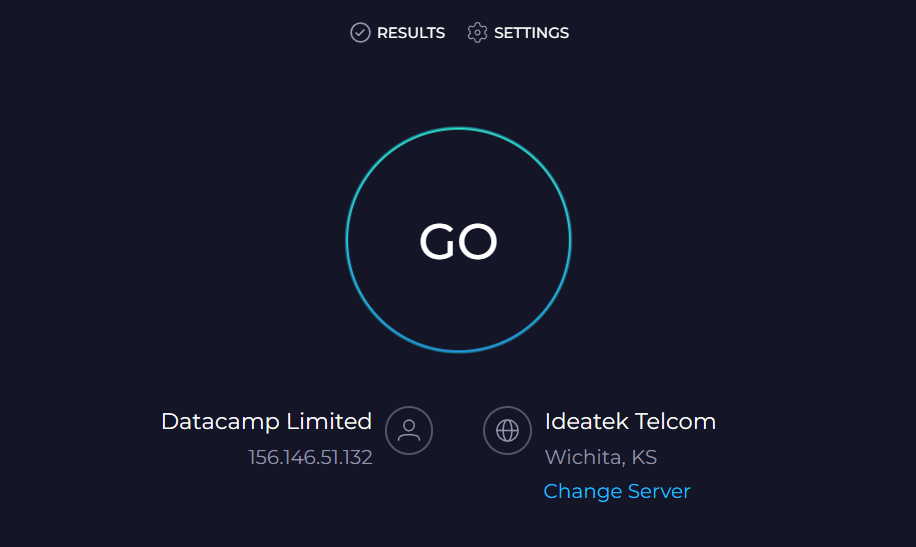Click the letter O inside the GO circle
Screen dimensions: 916x547
pyautogui.click(x=478, y=241)
